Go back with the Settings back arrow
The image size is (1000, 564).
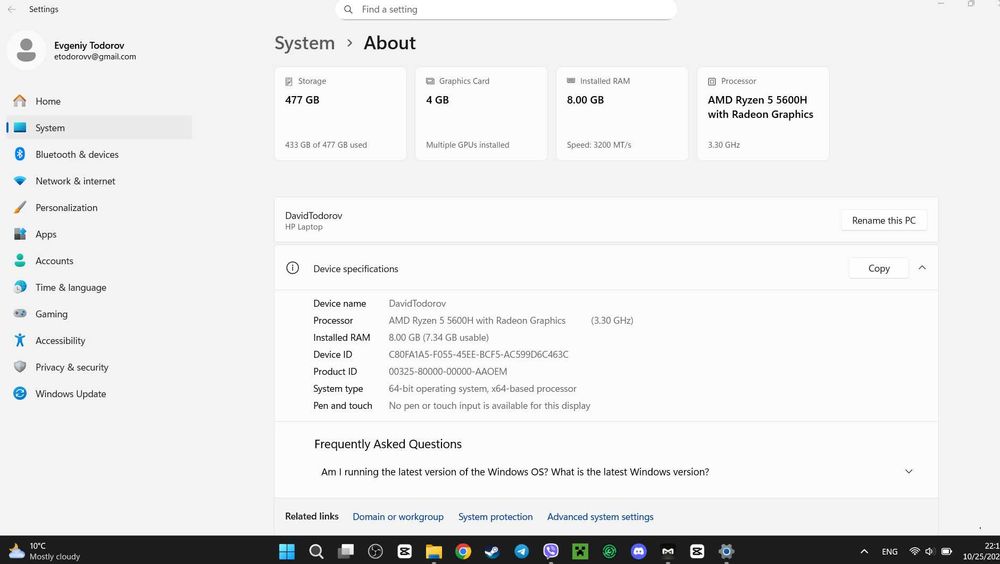click(x=11, y=9)
